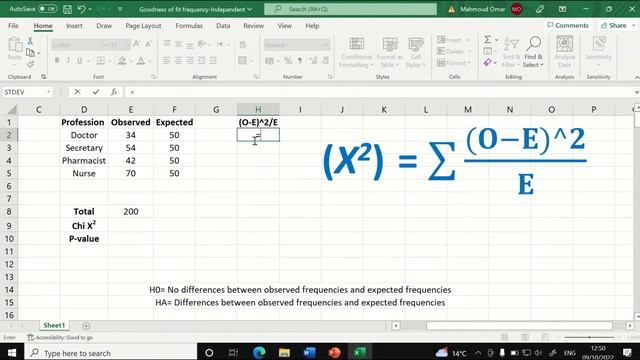Click the Save icon in title bar

pos(67,9)
